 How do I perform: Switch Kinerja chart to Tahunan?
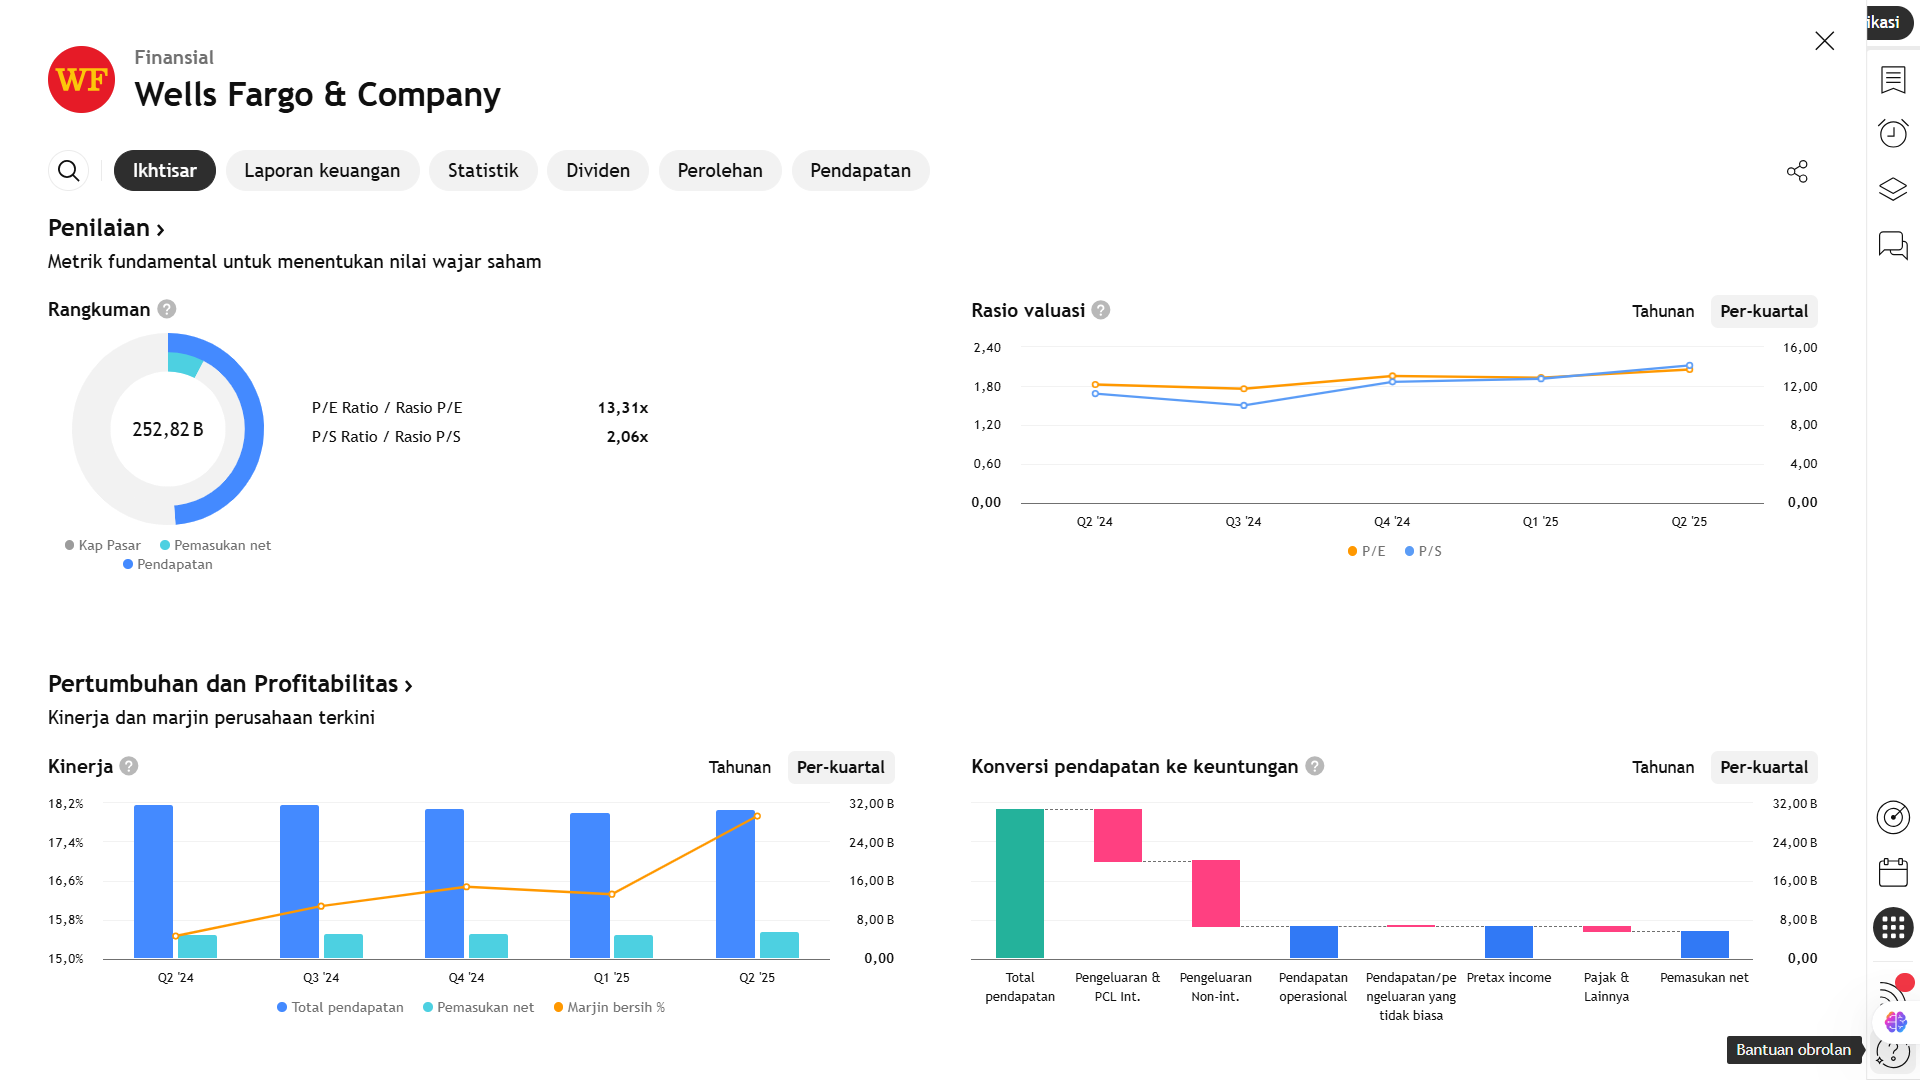[739, 767]
